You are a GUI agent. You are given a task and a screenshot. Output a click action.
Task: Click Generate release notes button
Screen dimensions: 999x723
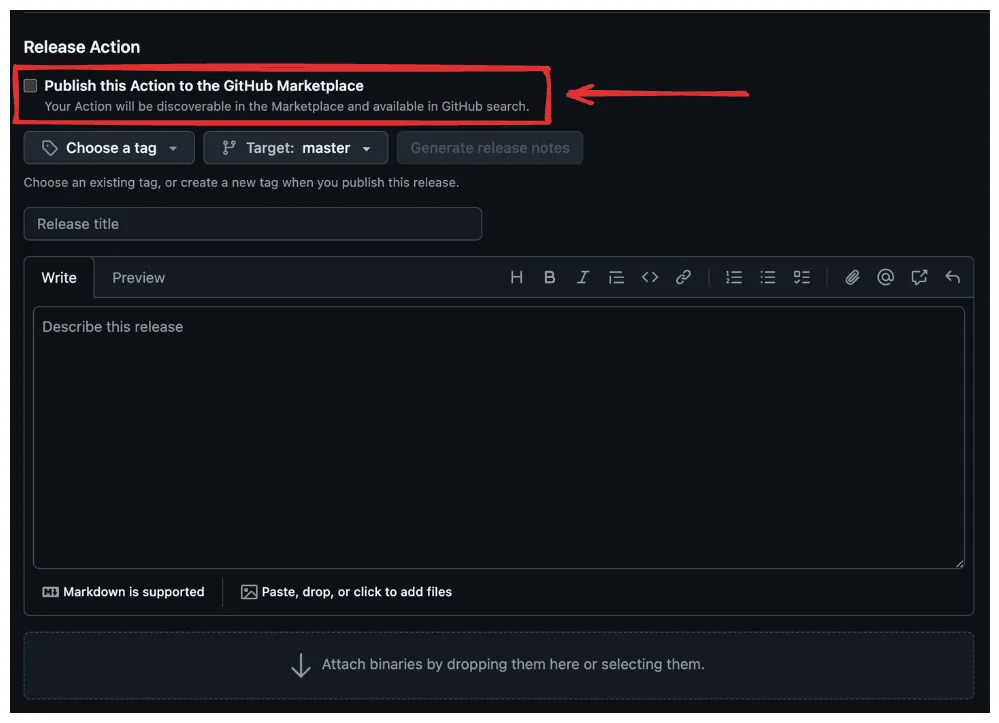pos(489,148)
